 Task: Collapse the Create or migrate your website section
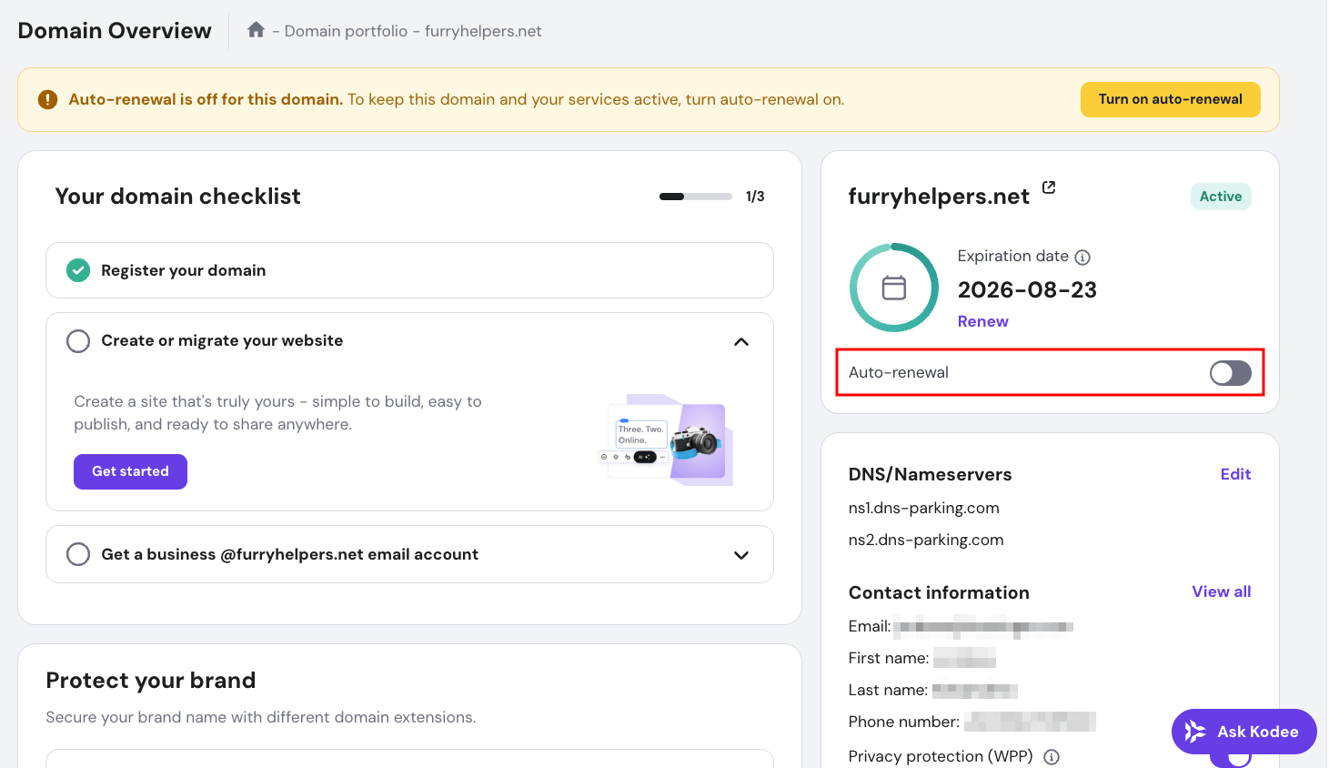coord(741,341)
